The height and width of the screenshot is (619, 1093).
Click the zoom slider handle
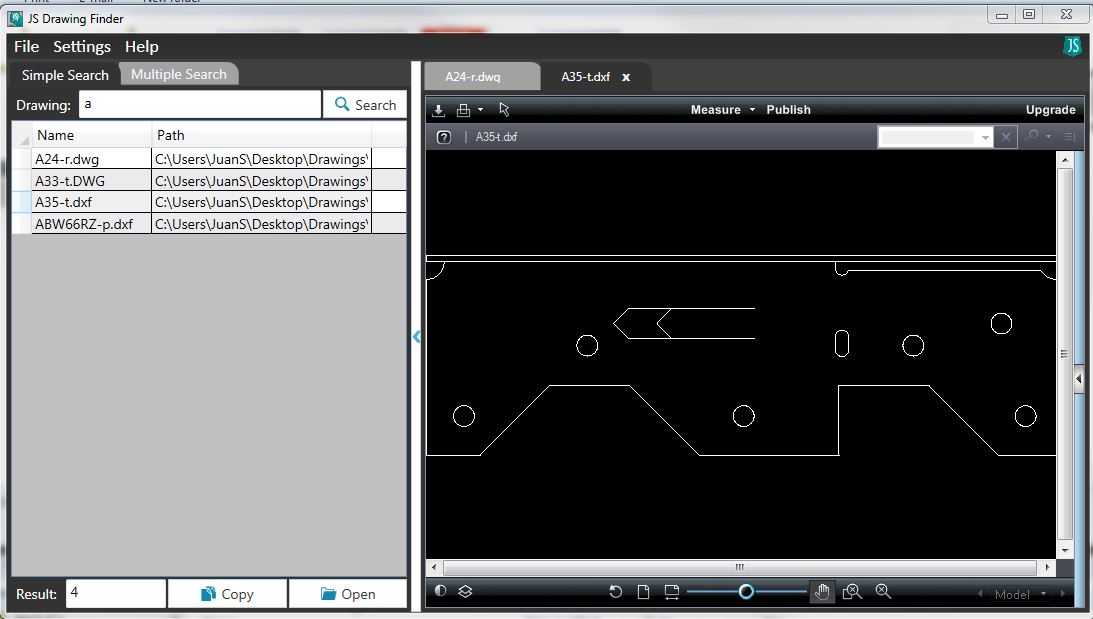[746, 592]
